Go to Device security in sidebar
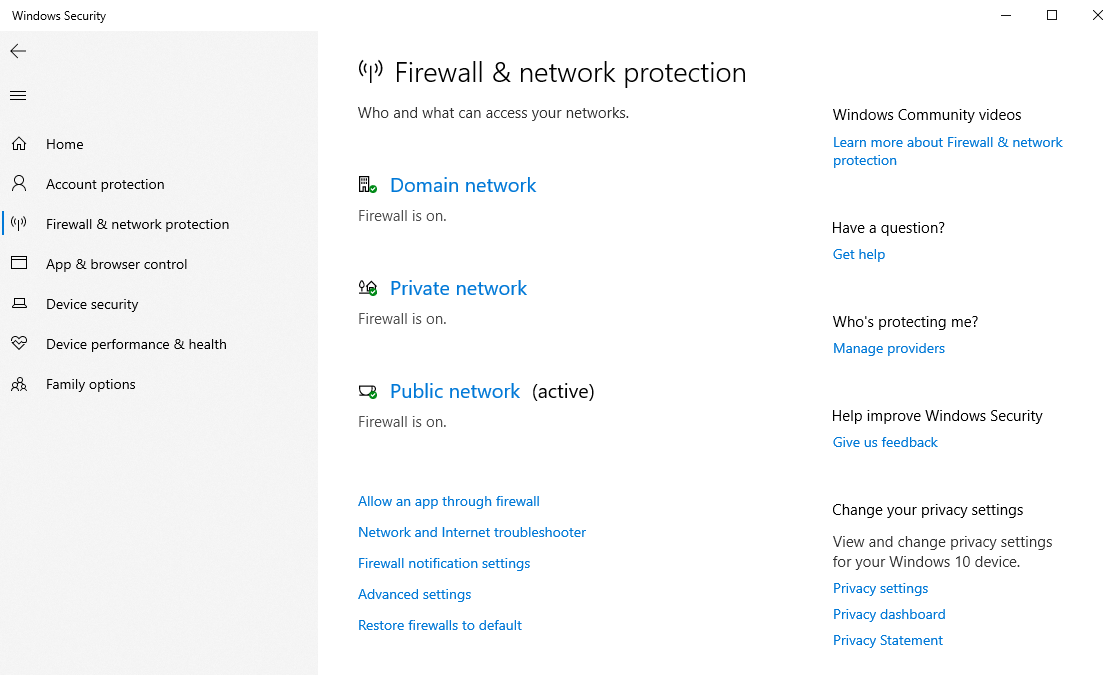This screenshot has width=1109, height=675. click(x=92, y=304)
